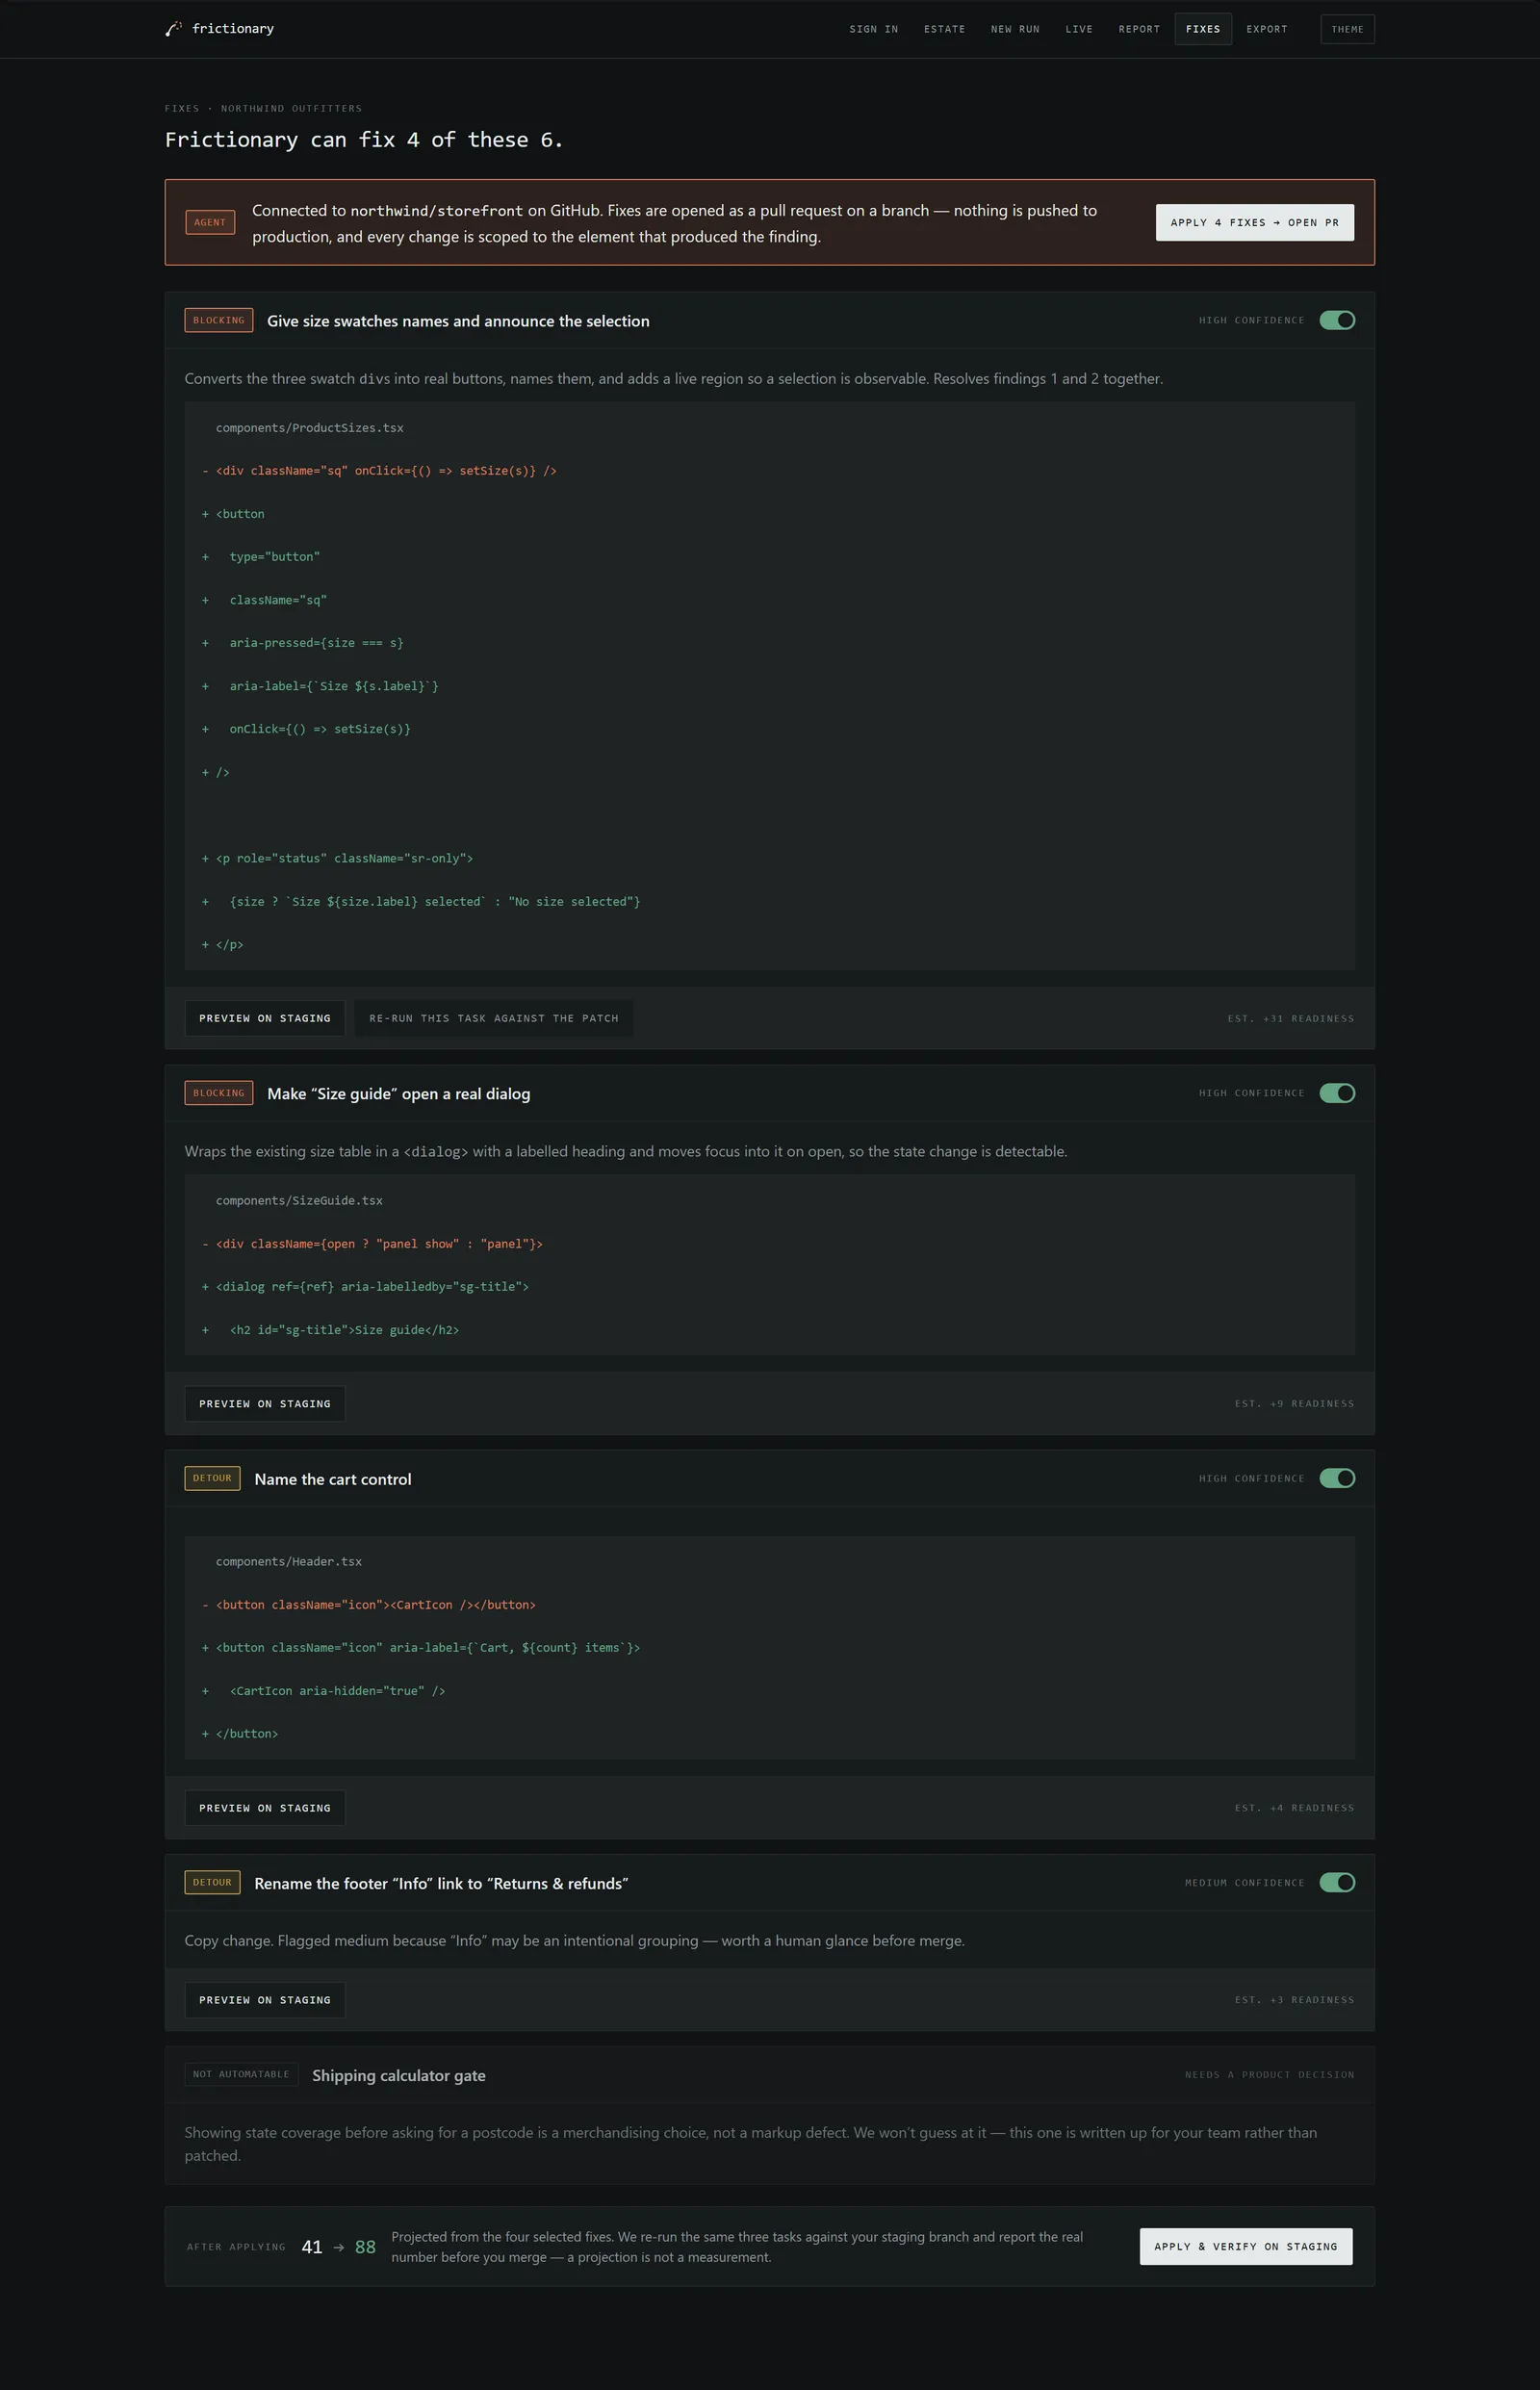Screen dimensions: 1540x2390
Task: Select the Fixes nav tab
Action: point(1203,29)
